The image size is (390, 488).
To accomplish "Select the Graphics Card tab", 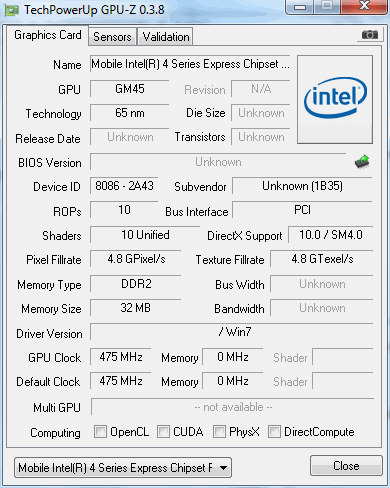I will point(47,35).
